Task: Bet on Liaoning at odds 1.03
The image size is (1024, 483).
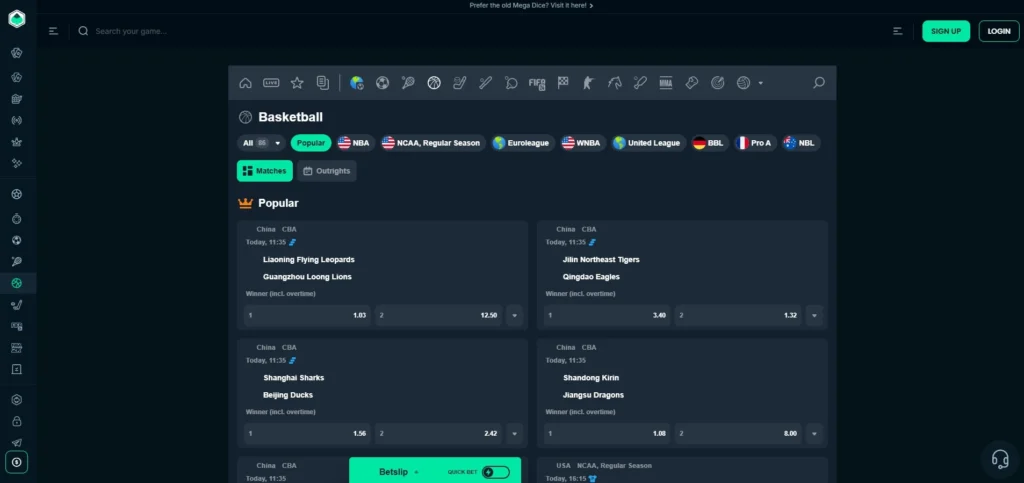Action: [x=307, y=315]
